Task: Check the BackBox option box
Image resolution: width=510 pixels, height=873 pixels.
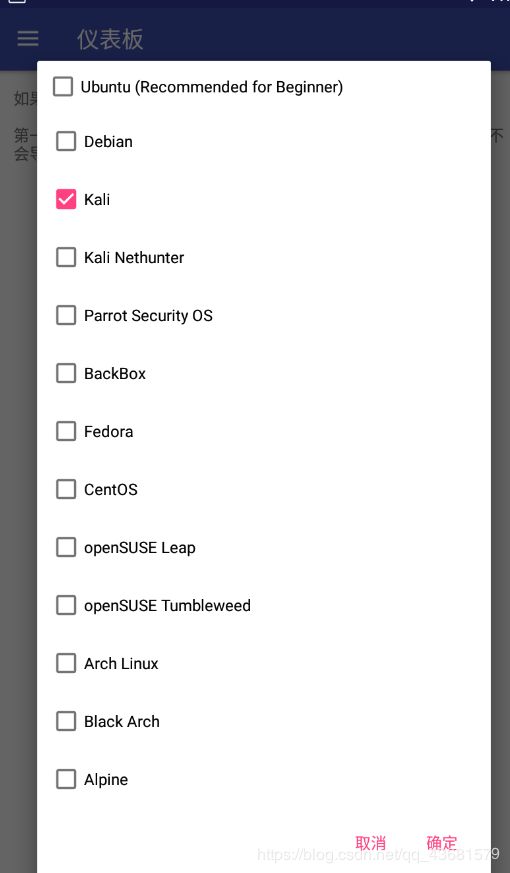Action: click(x=66, y=373)
